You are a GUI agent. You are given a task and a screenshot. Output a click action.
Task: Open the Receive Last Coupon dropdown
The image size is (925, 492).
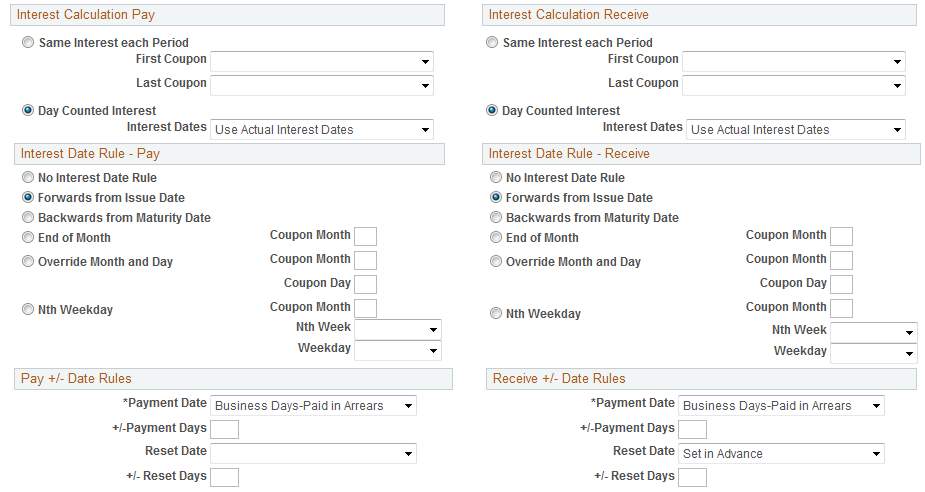793,86
